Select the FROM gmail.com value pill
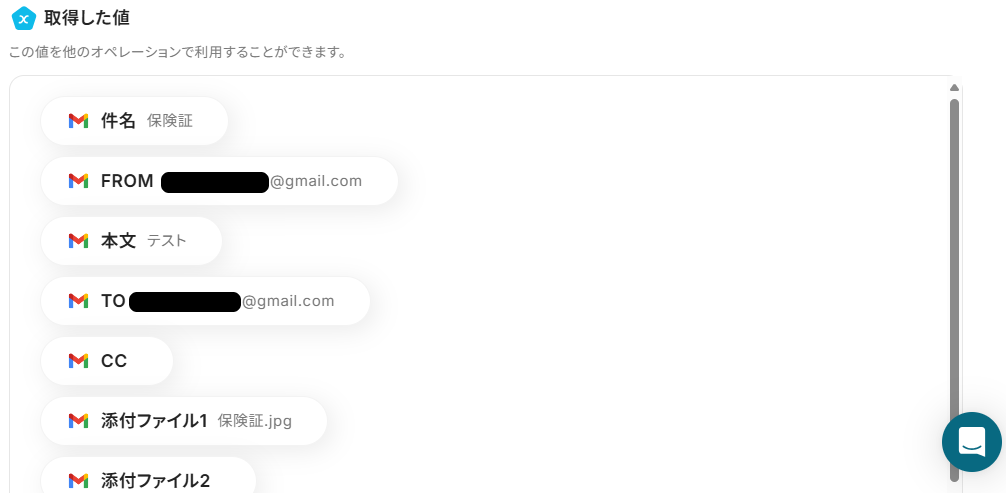 point(219,181)
